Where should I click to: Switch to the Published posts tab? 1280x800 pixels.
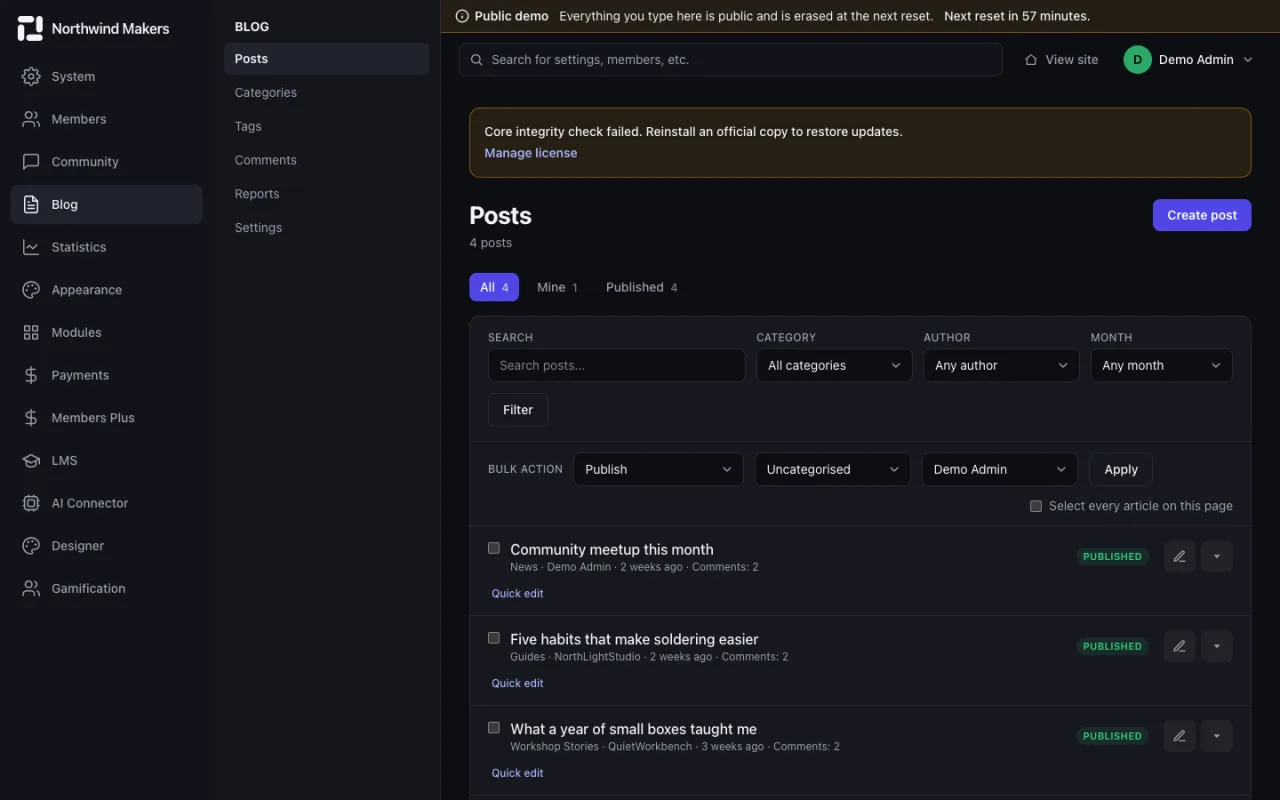pyautogui.click(x=641, y=287)
